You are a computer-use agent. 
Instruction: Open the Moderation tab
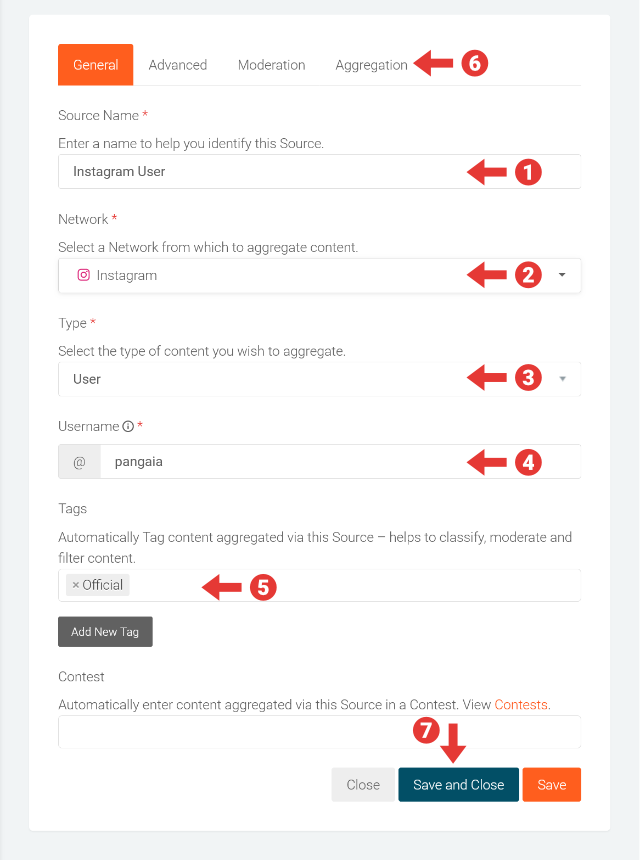click(271, 64)
